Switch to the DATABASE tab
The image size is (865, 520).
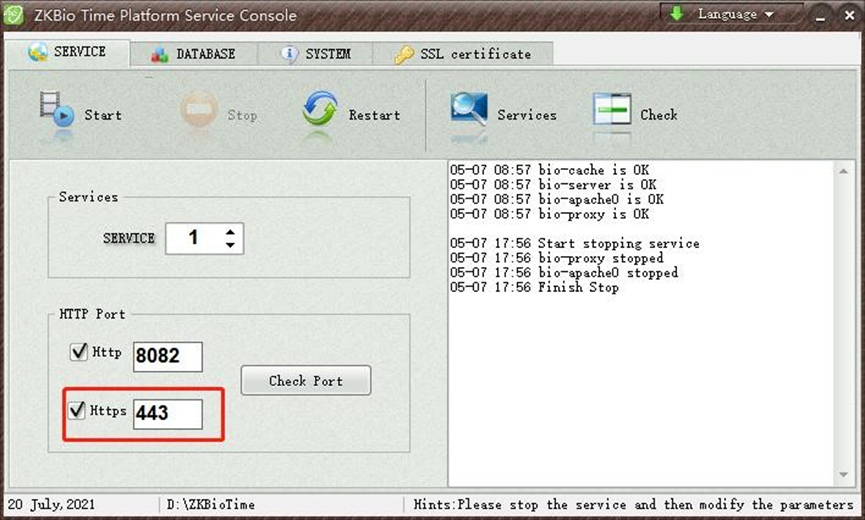click(x=194, y=54)
